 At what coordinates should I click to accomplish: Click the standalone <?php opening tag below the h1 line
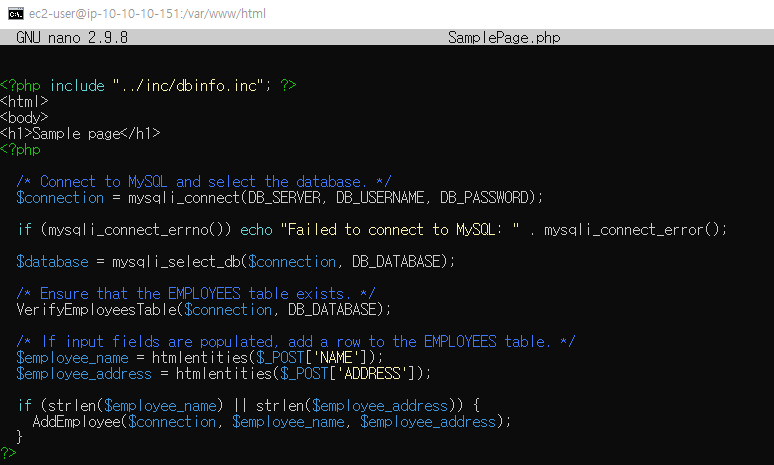[20, 150]
